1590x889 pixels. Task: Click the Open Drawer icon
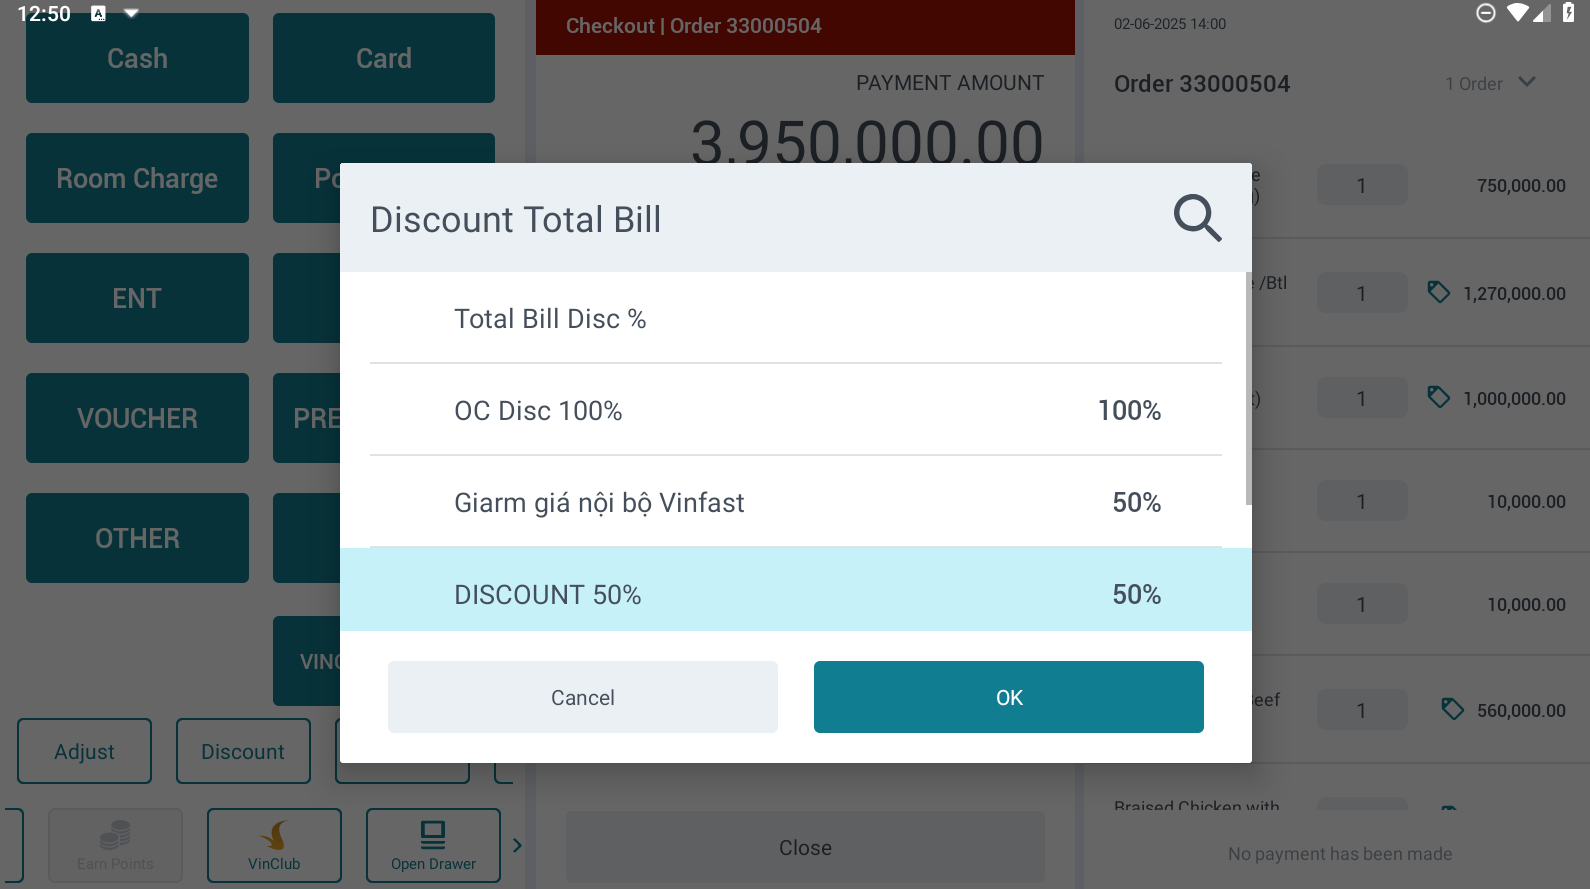(x=433, y=834)
